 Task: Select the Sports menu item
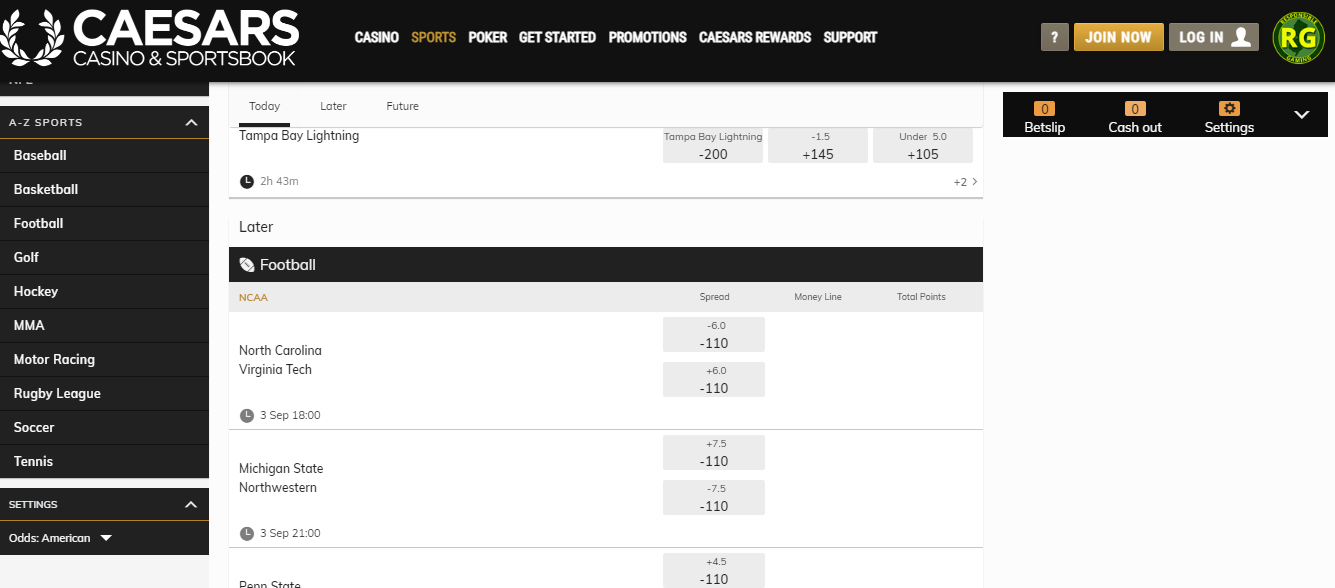click(x=434, y=37)
